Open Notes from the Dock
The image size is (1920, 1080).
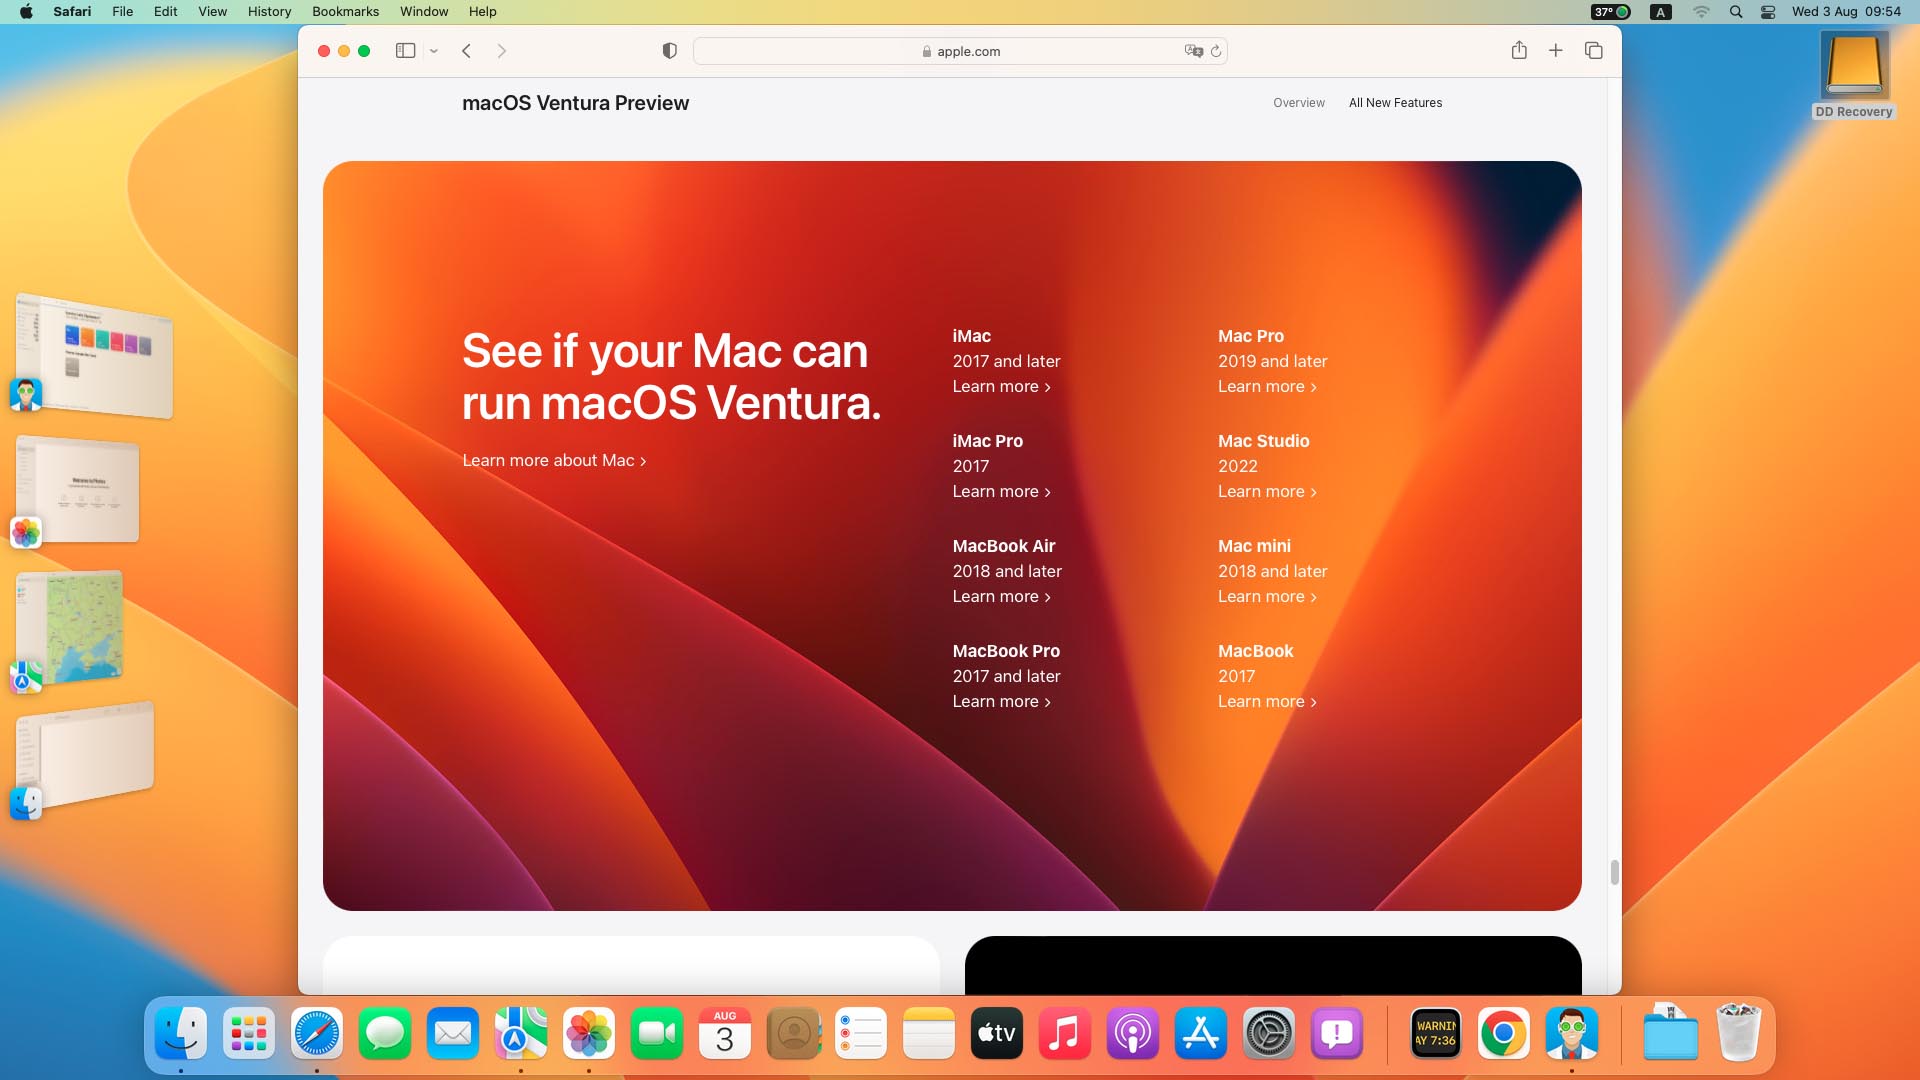click(929, 1033)
